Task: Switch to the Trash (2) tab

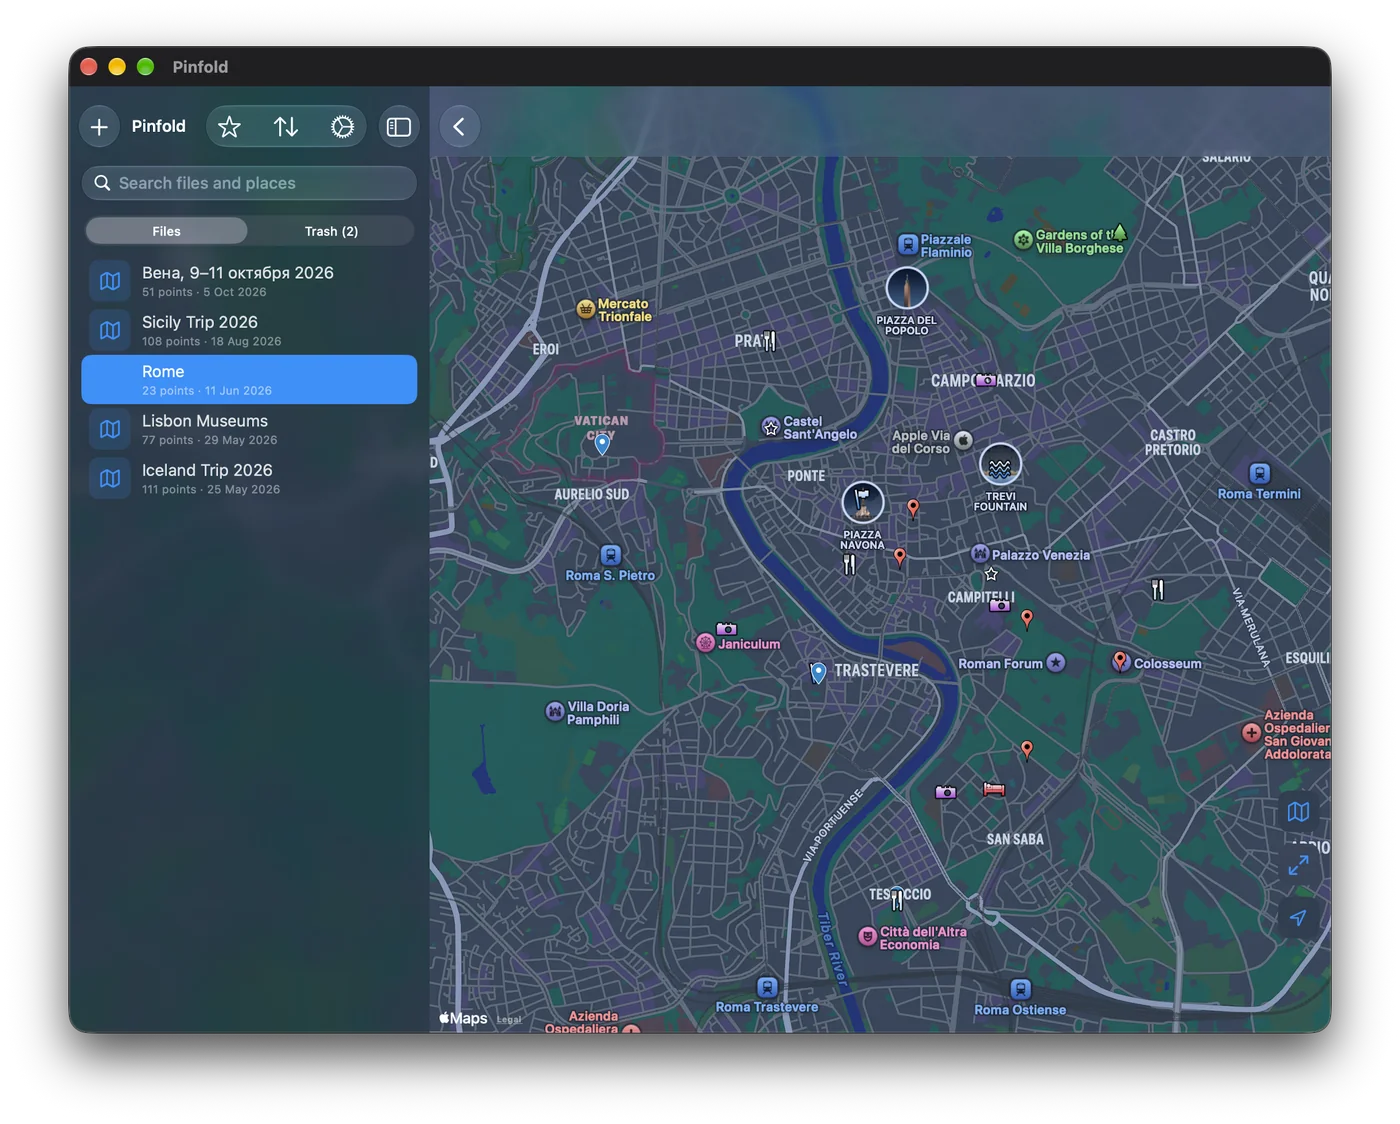Action: point(331,231)
